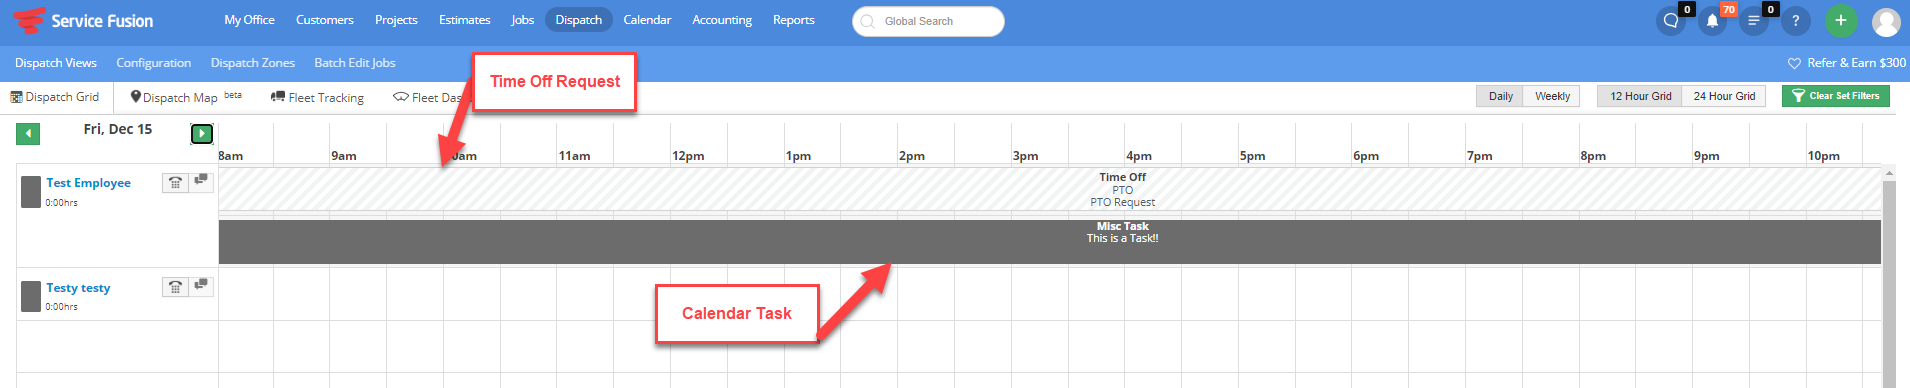Click Clear Set Filters button
The height and width of the screenshot is (388, 1910).
(1836, 96)
